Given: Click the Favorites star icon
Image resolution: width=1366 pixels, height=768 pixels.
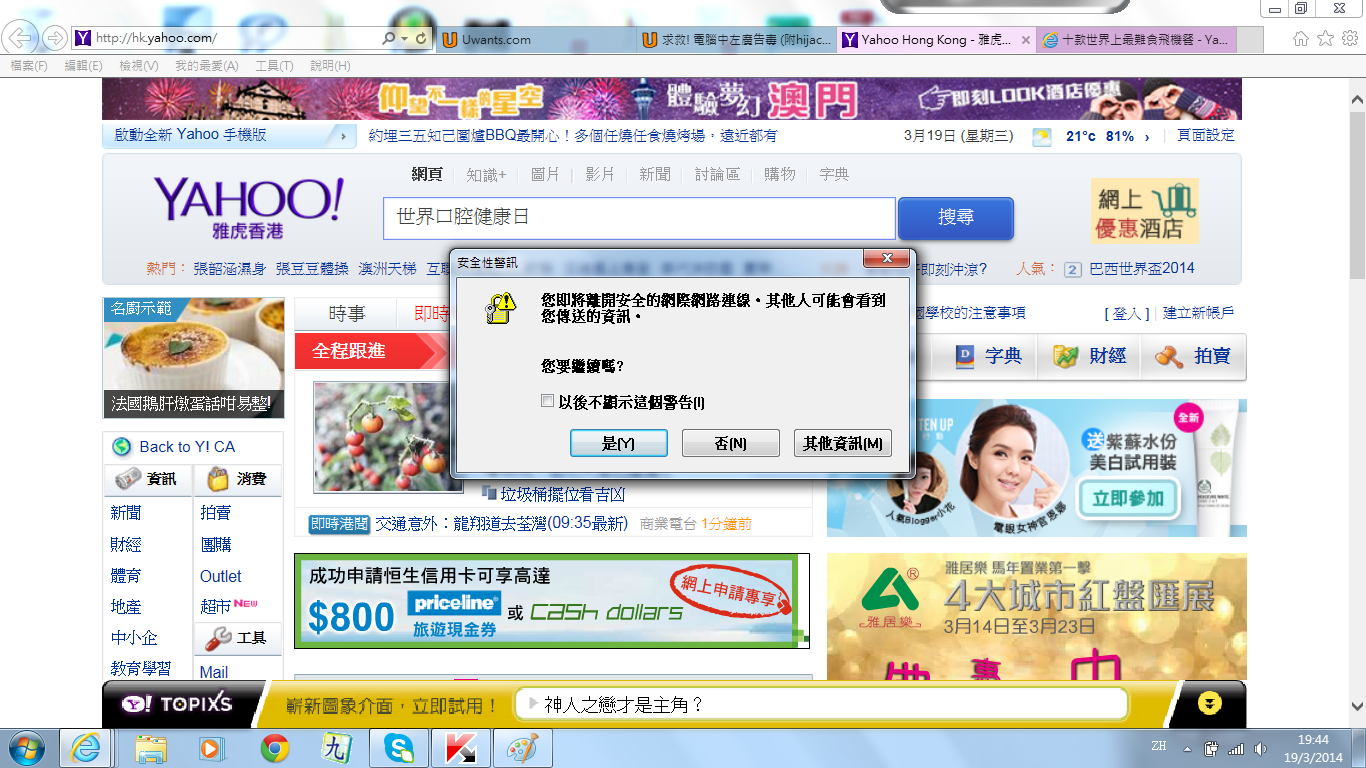Looking at the screenshot, I should point(1325,39).
